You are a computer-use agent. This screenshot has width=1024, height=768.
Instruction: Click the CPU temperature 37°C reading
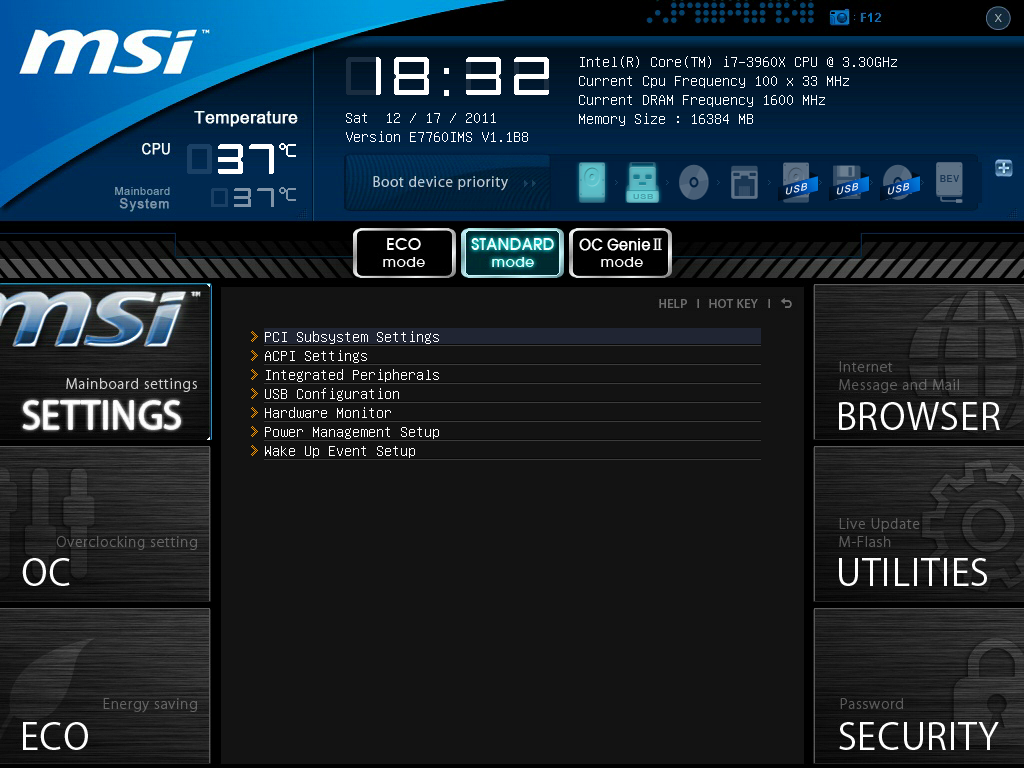(242, 159)
